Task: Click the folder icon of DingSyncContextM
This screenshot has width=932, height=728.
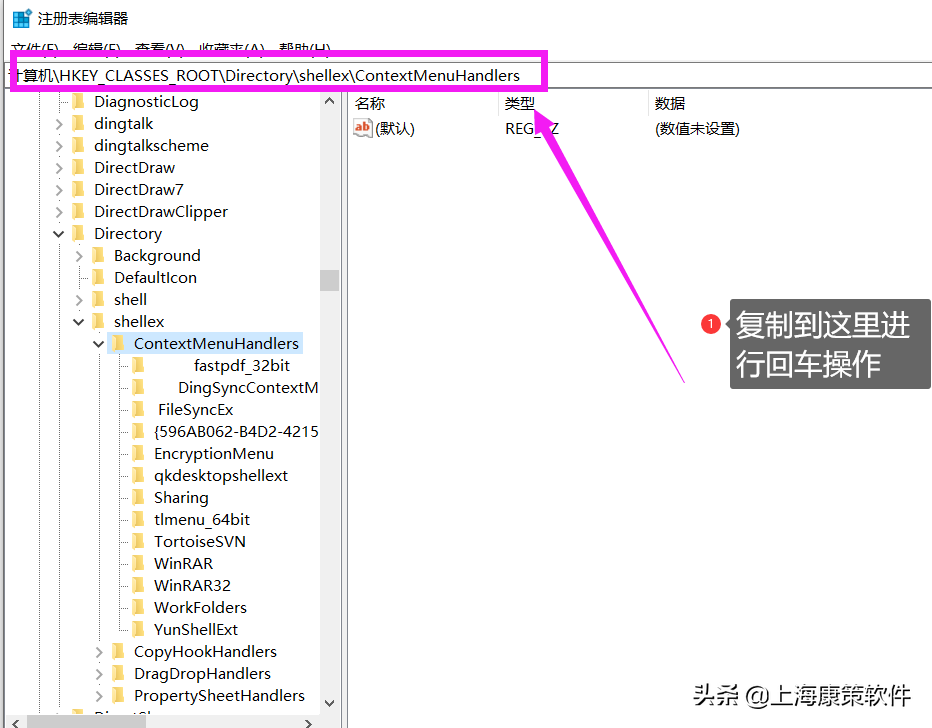Action: [138, 387]
